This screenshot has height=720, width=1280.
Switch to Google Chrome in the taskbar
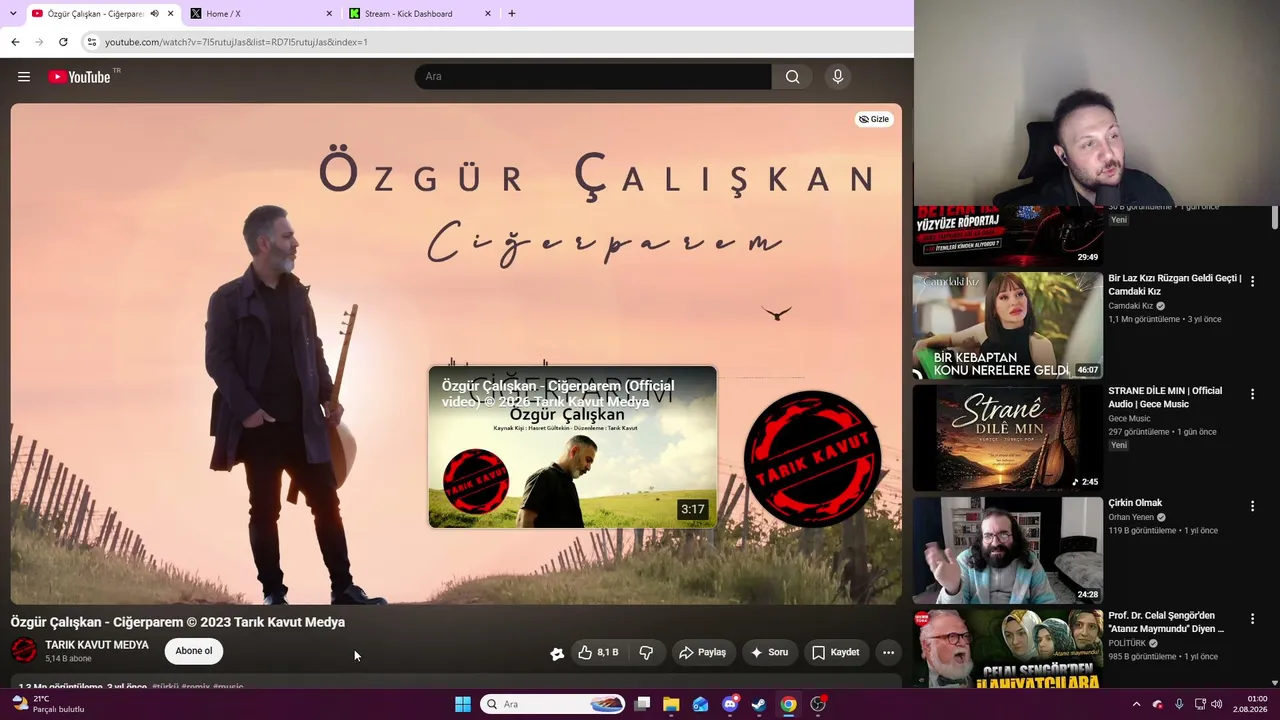click(x=788, y=704)
